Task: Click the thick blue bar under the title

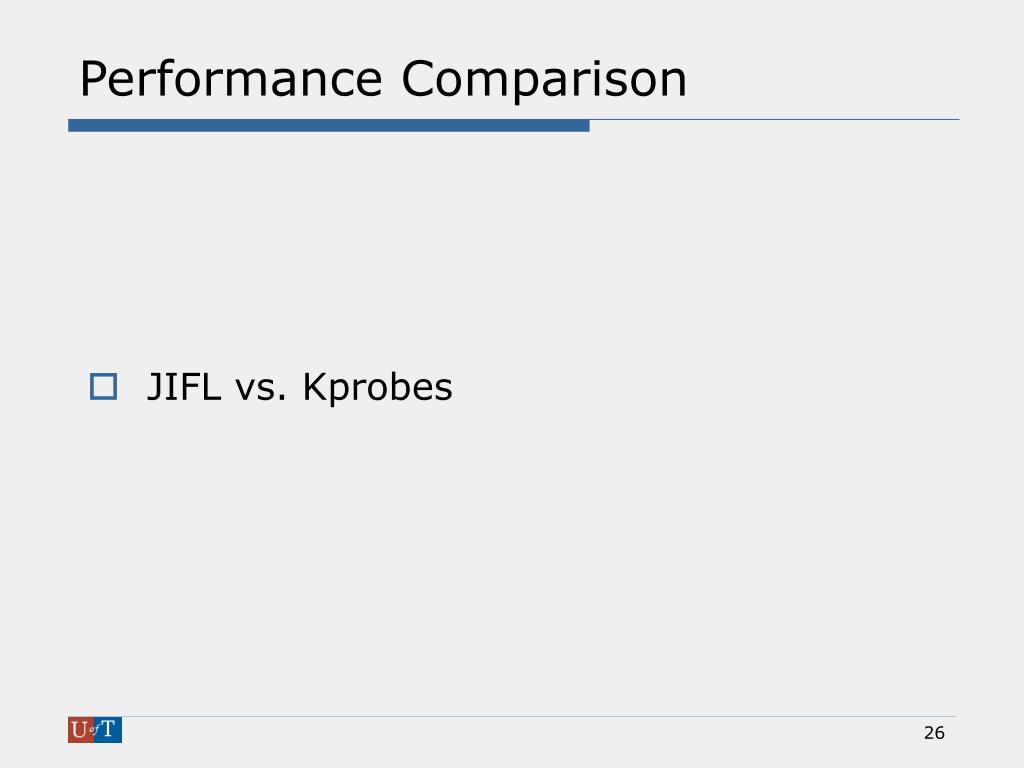Action: click(x=328, y=125)
